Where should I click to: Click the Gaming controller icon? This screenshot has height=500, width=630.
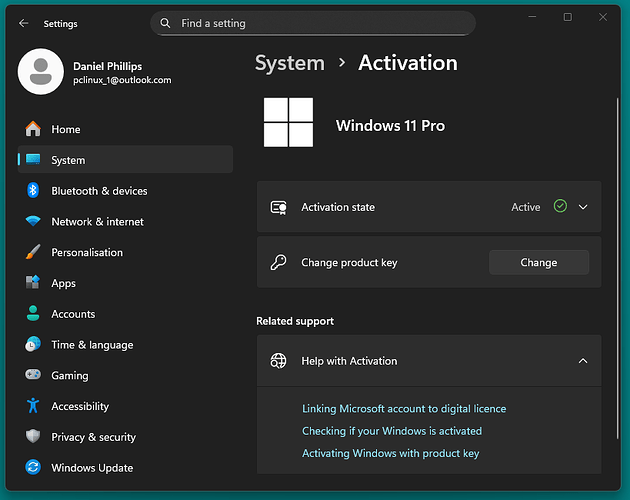coord(33,376)
